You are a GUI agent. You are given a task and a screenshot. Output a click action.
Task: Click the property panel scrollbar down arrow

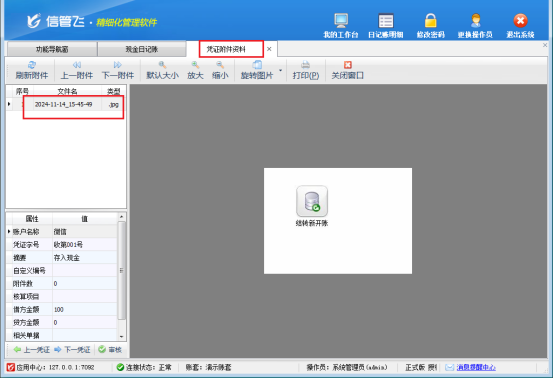[x=121, y=336]
